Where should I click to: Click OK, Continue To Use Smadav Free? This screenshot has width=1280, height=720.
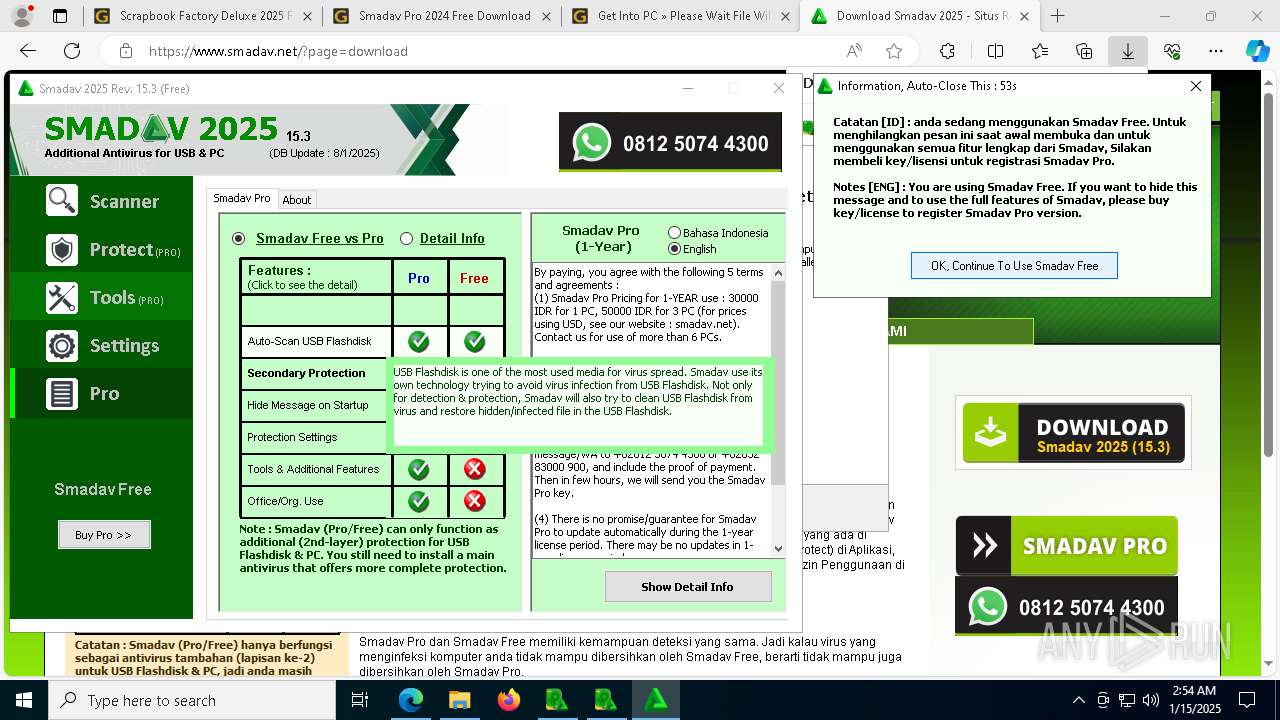1014,266
